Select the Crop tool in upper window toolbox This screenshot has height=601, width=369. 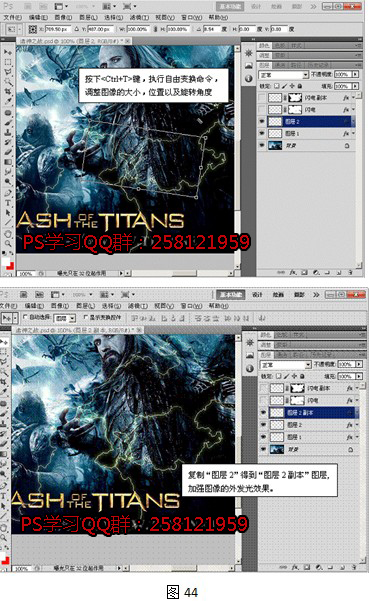[7, 92]
